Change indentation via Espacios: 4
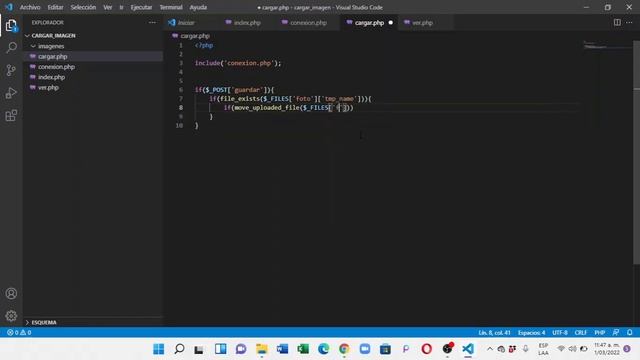This screenshot has width=640, height=360. click(531, 333)
